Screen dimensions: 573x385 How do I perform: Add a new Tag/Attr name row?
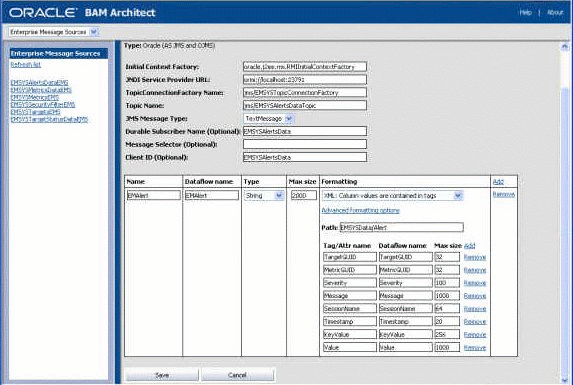click(x=469, y=245)
